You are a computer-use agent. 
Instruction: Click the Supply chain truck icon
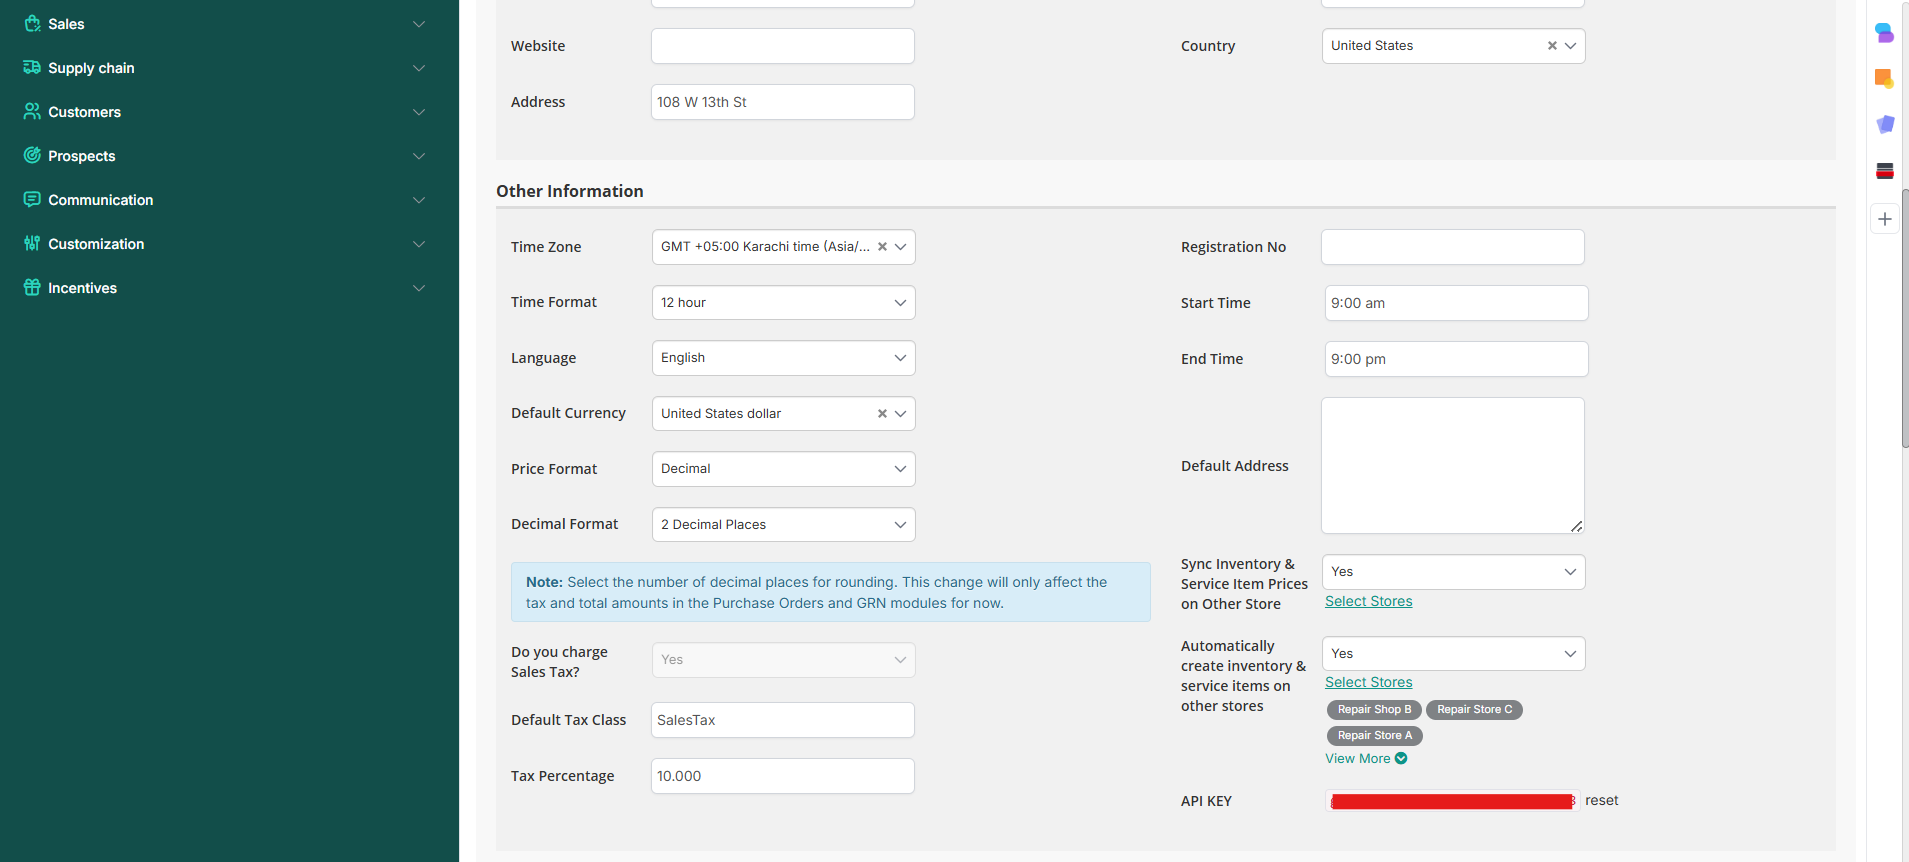coord(32,68)
